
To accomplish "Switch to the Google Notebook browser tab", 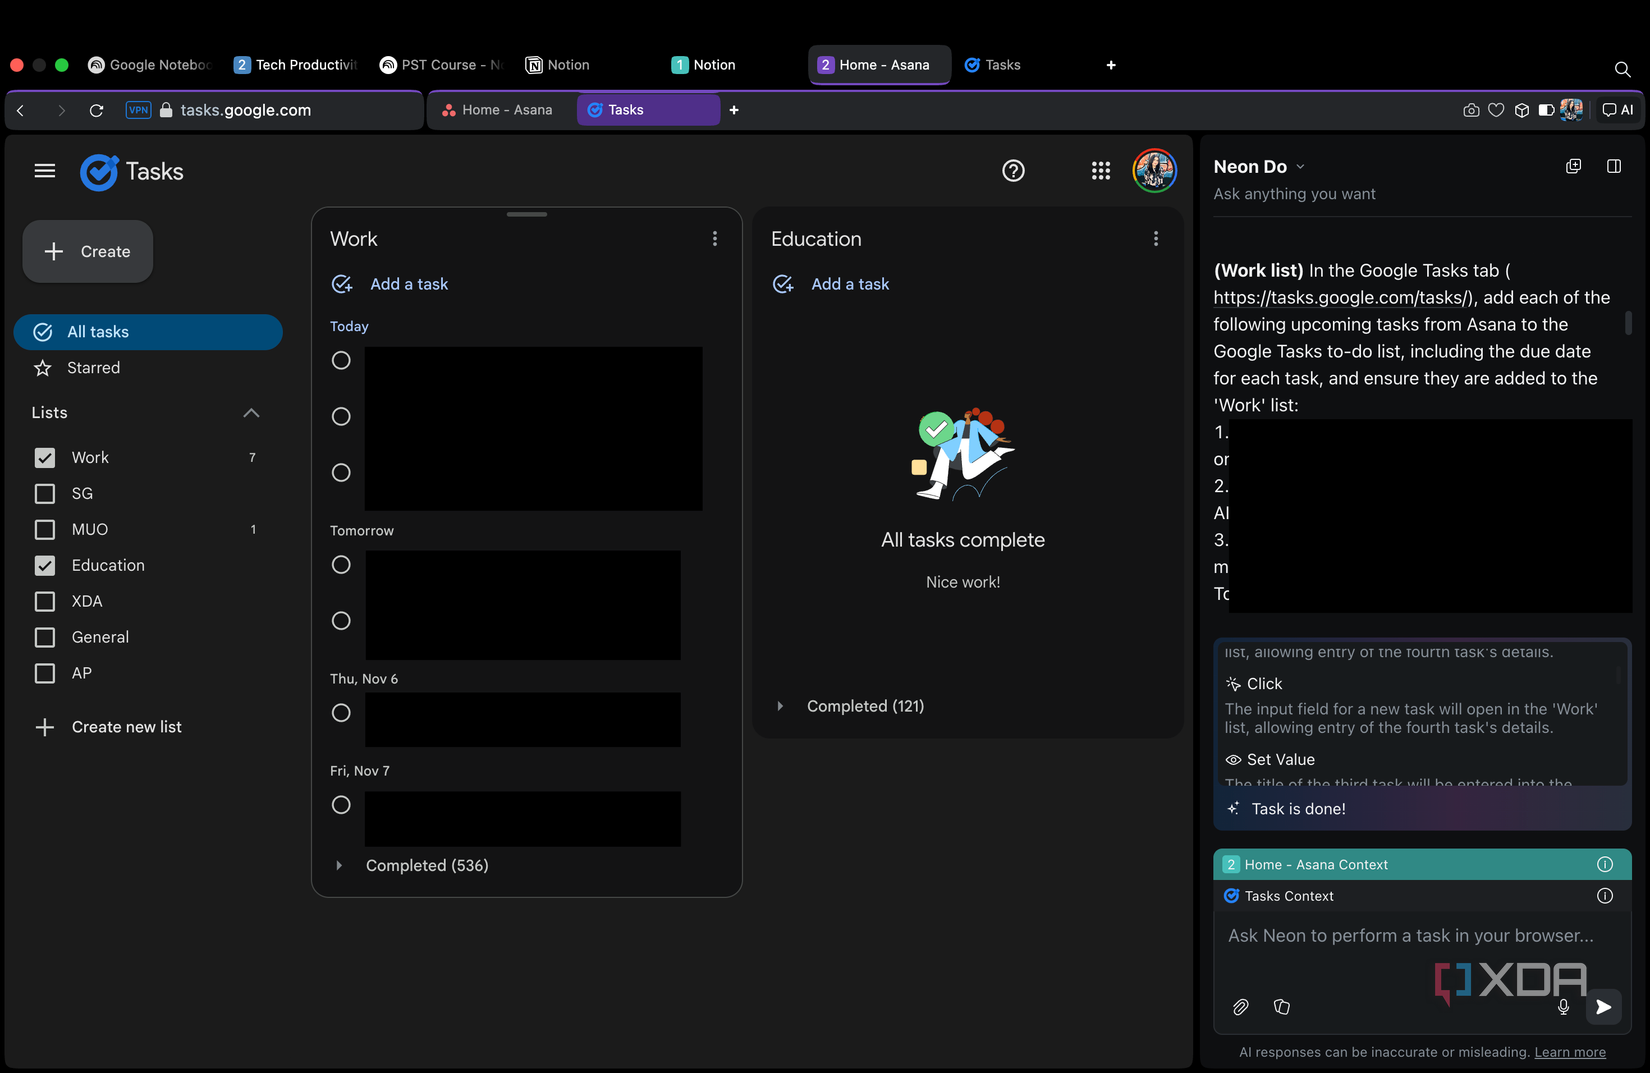I will click(x=150, y=65).
